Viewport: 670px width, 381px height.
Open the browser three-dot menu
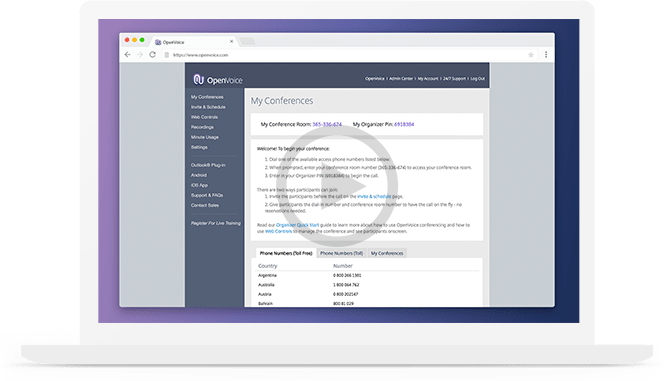[546, 55]
